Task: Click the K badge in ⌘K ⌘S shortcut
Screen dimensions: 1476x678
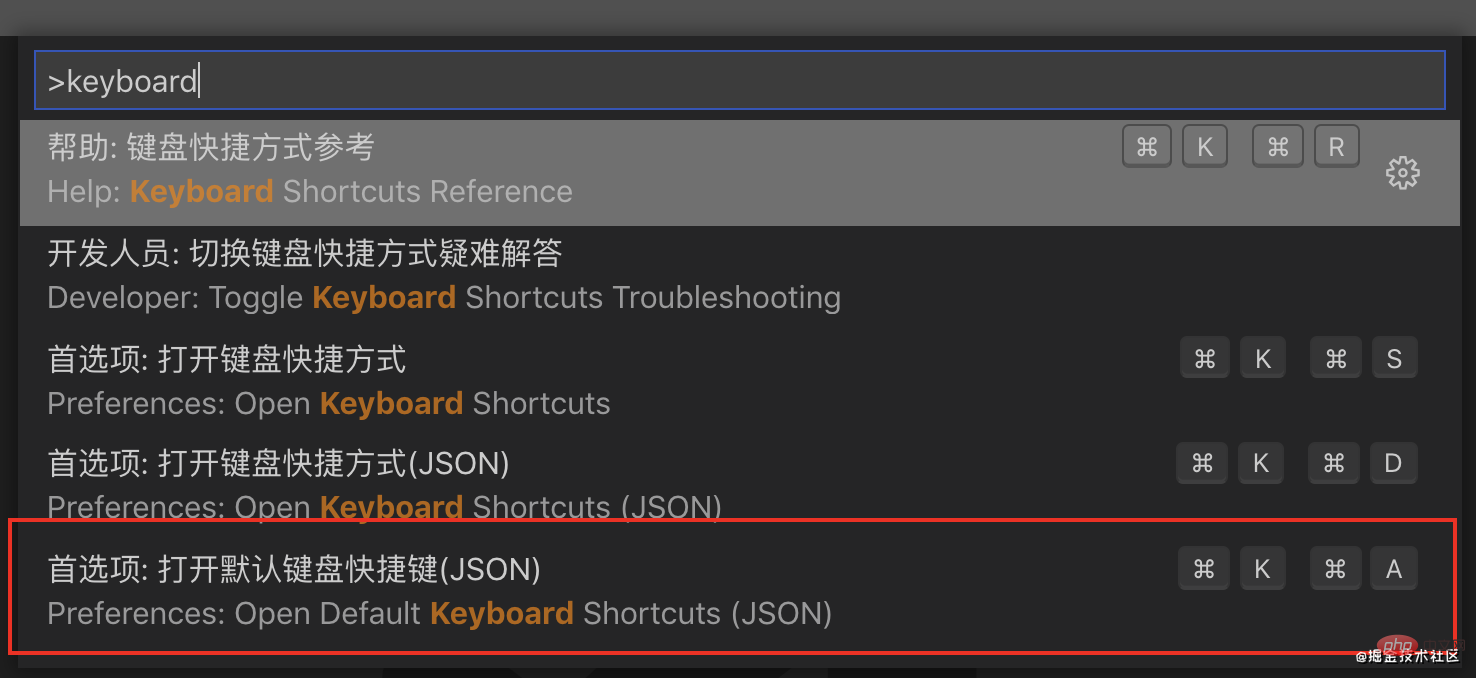Action: [1263, 359]
